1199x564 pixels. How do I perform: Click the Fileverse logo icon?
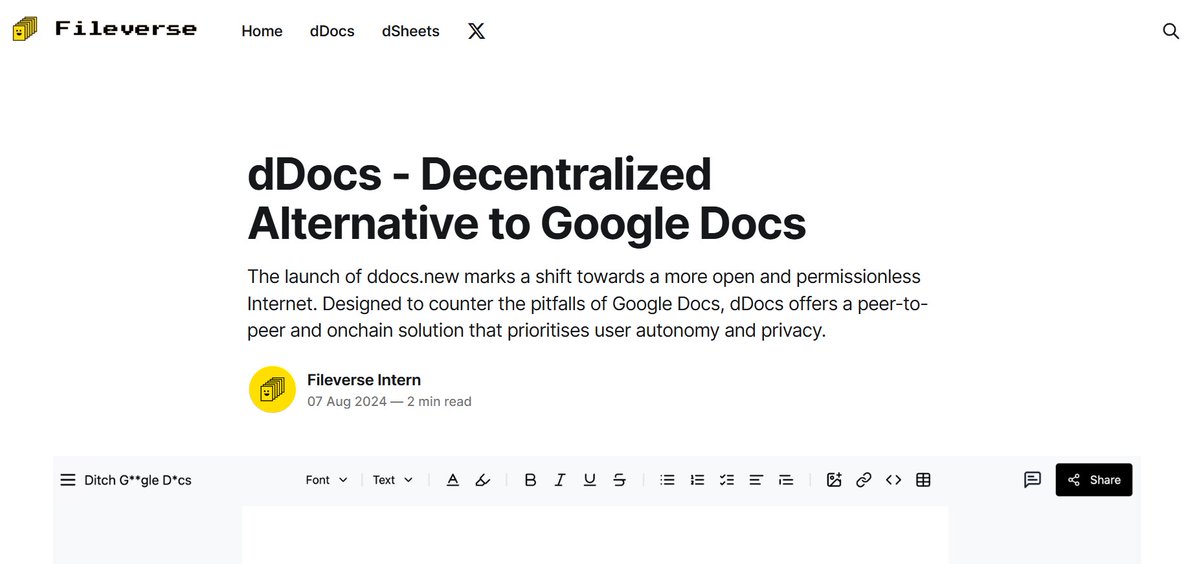24,29
